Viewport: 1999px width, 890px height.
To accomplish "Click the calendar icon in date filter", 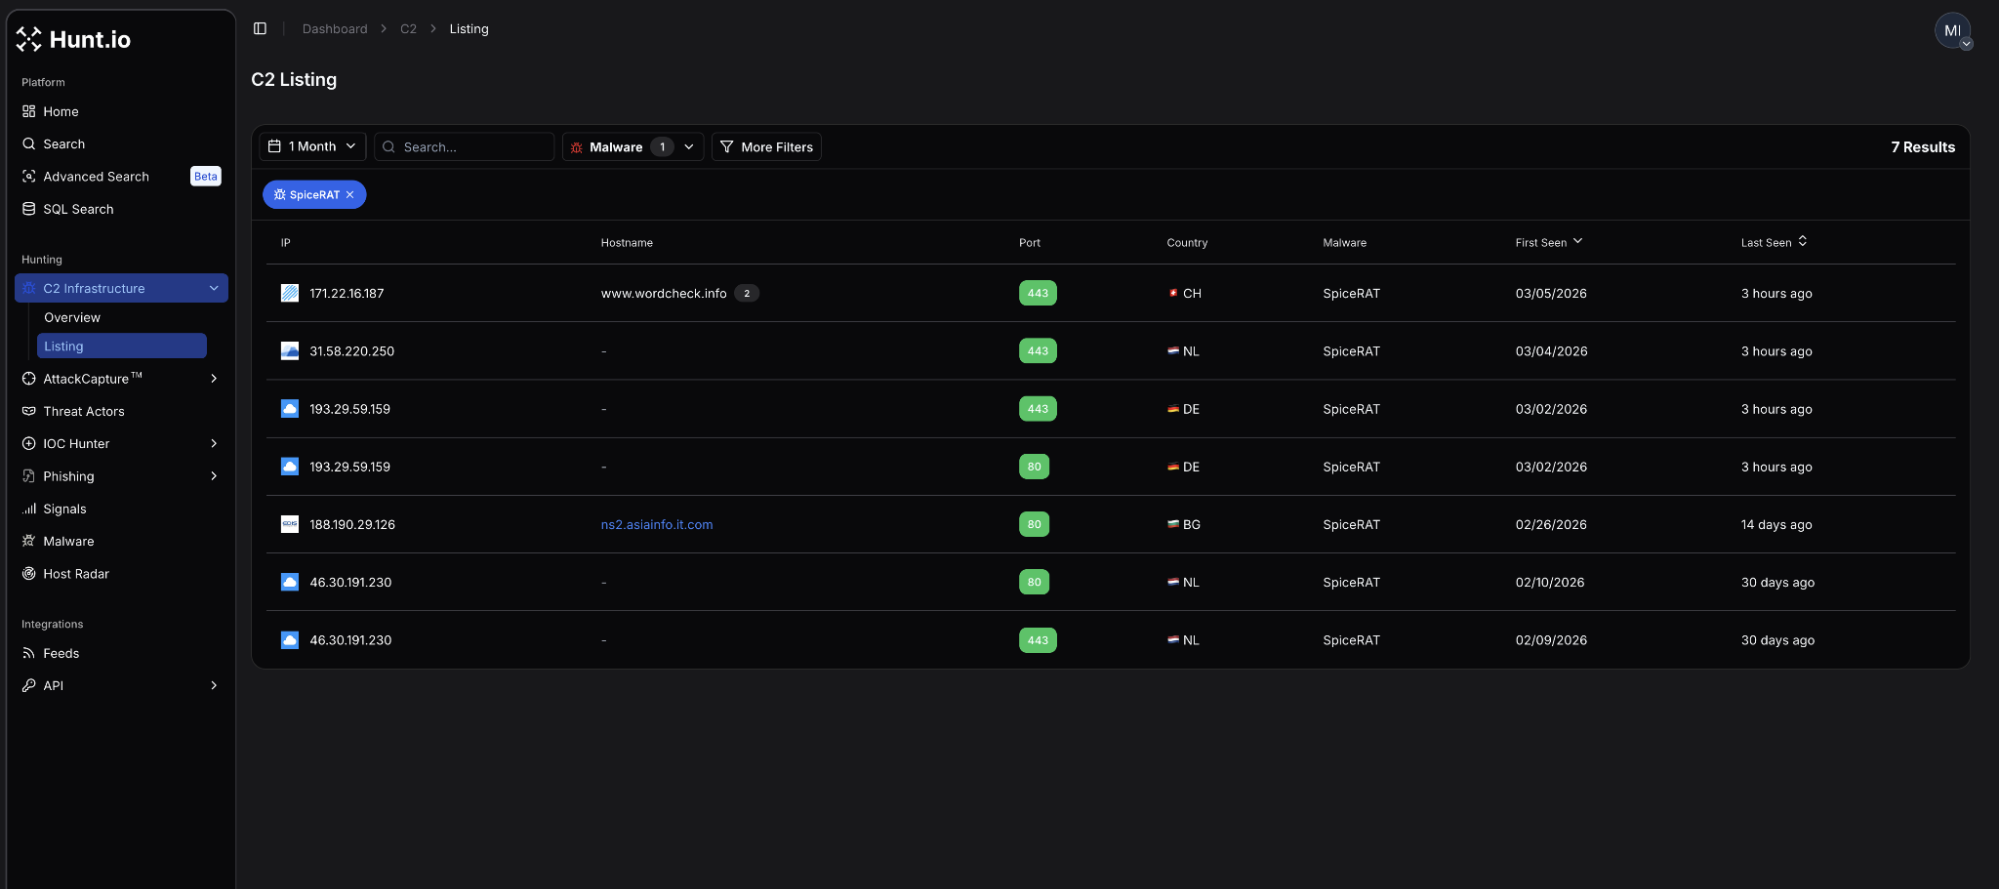I will [275, 146].
